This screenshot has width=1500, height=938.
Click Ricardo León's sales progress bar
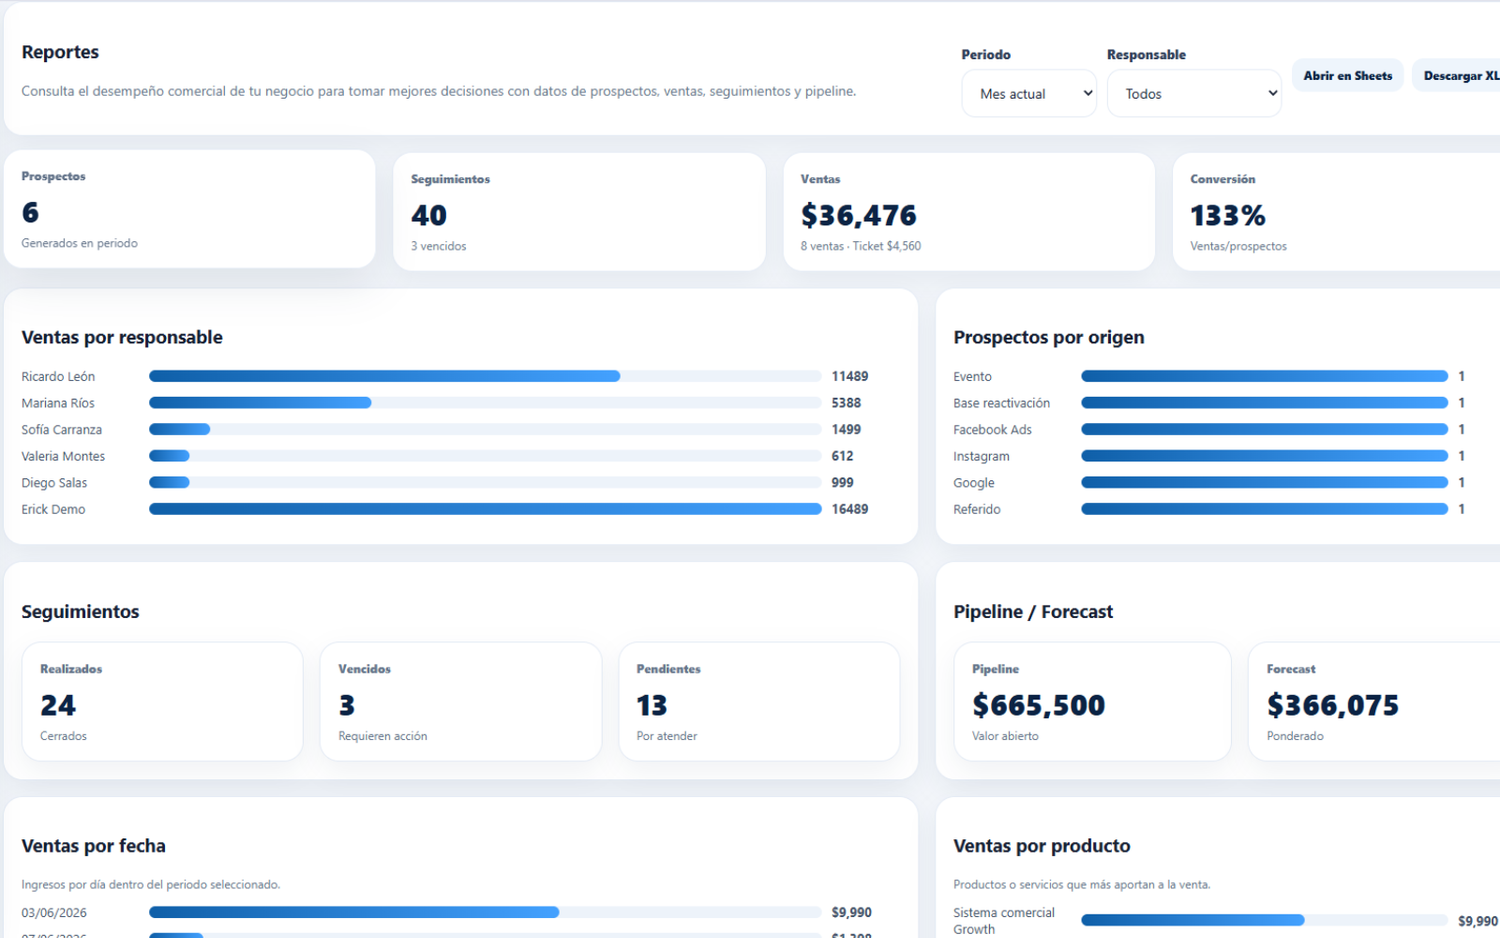point(485,376)
